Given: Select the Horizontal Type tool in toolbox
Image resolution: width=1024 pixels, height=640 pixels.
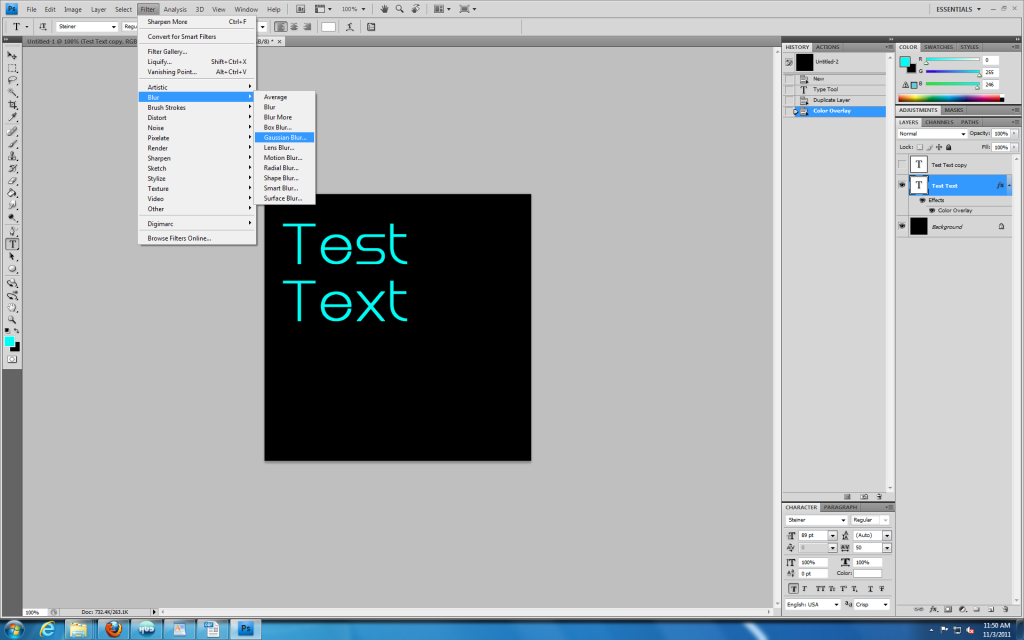Looking at the screenshot, I should [x=12, y=244].
